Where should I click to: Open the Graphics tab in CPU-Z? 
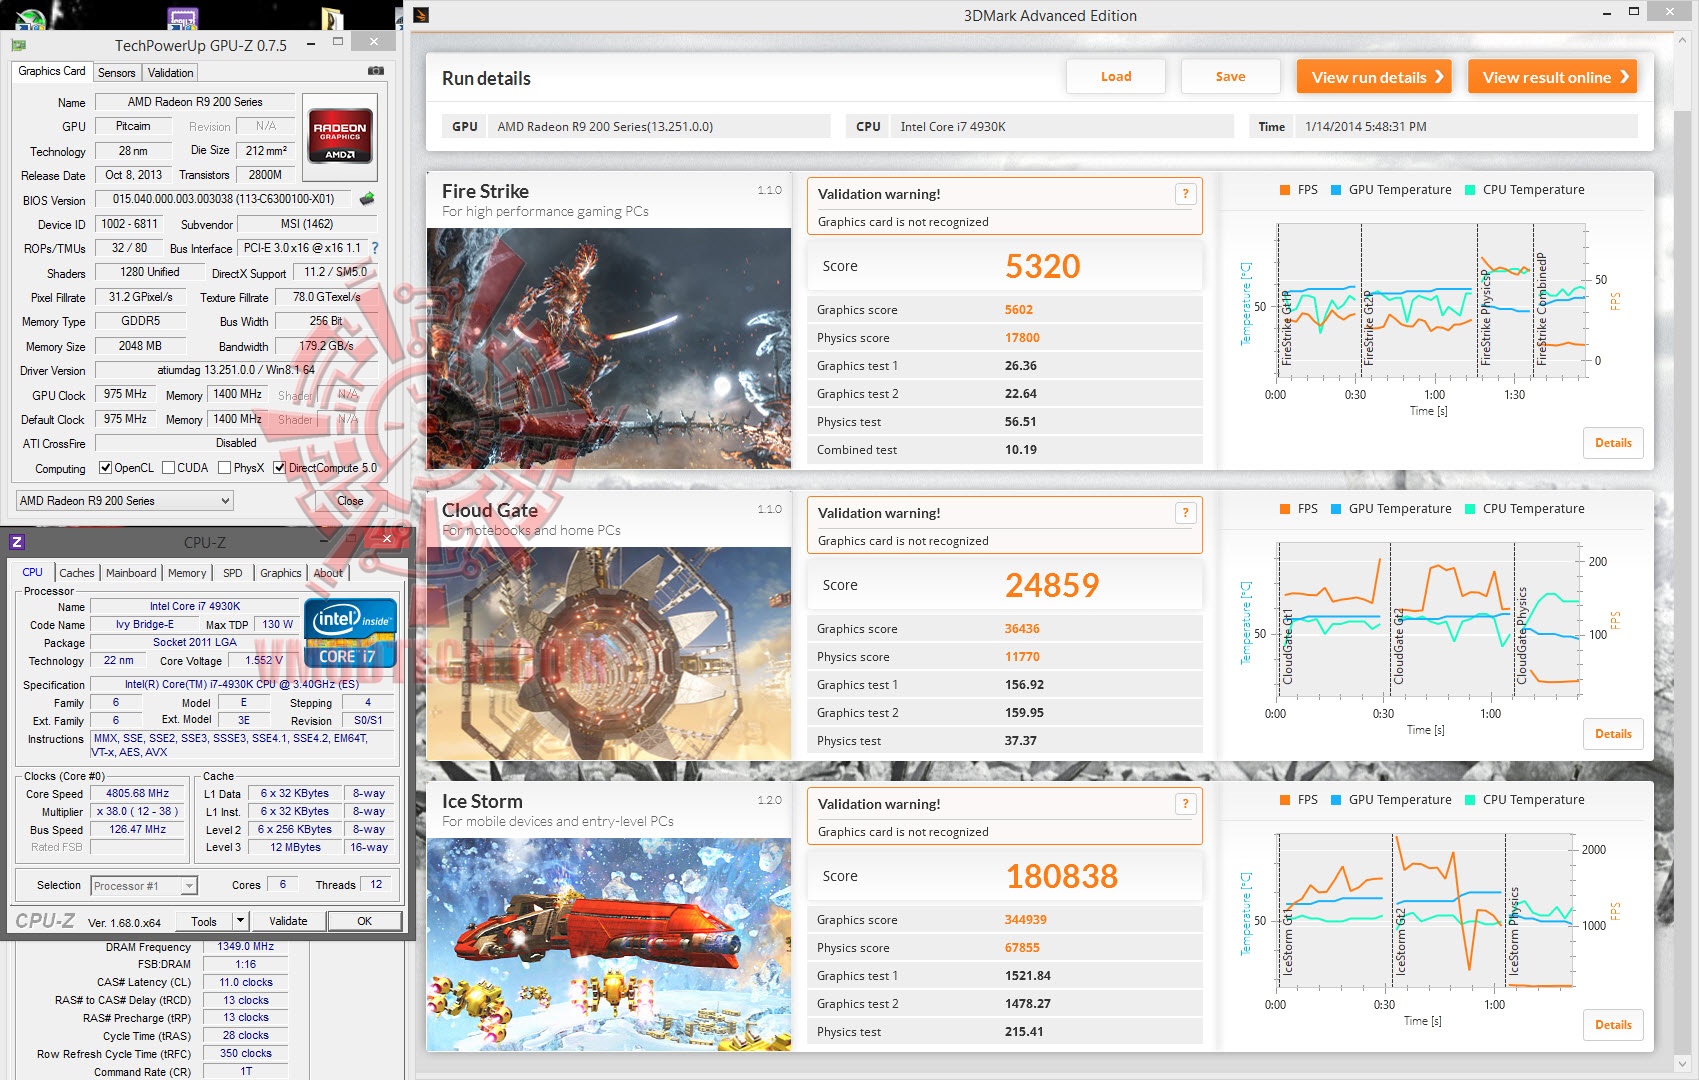point(281,573)
